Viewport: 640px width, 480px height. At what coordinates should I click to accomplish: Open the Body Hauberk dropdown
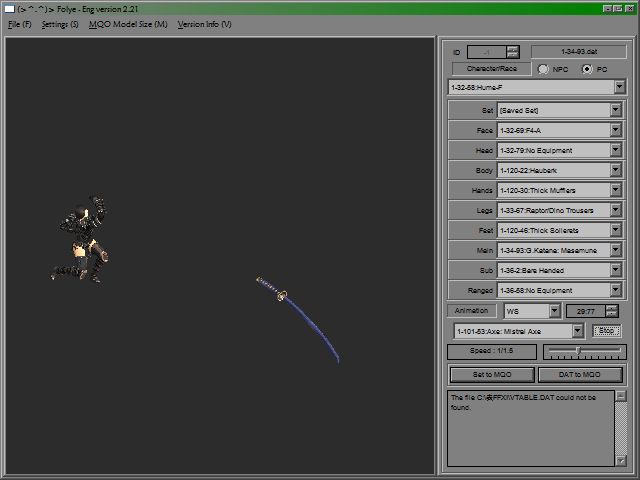617,170
